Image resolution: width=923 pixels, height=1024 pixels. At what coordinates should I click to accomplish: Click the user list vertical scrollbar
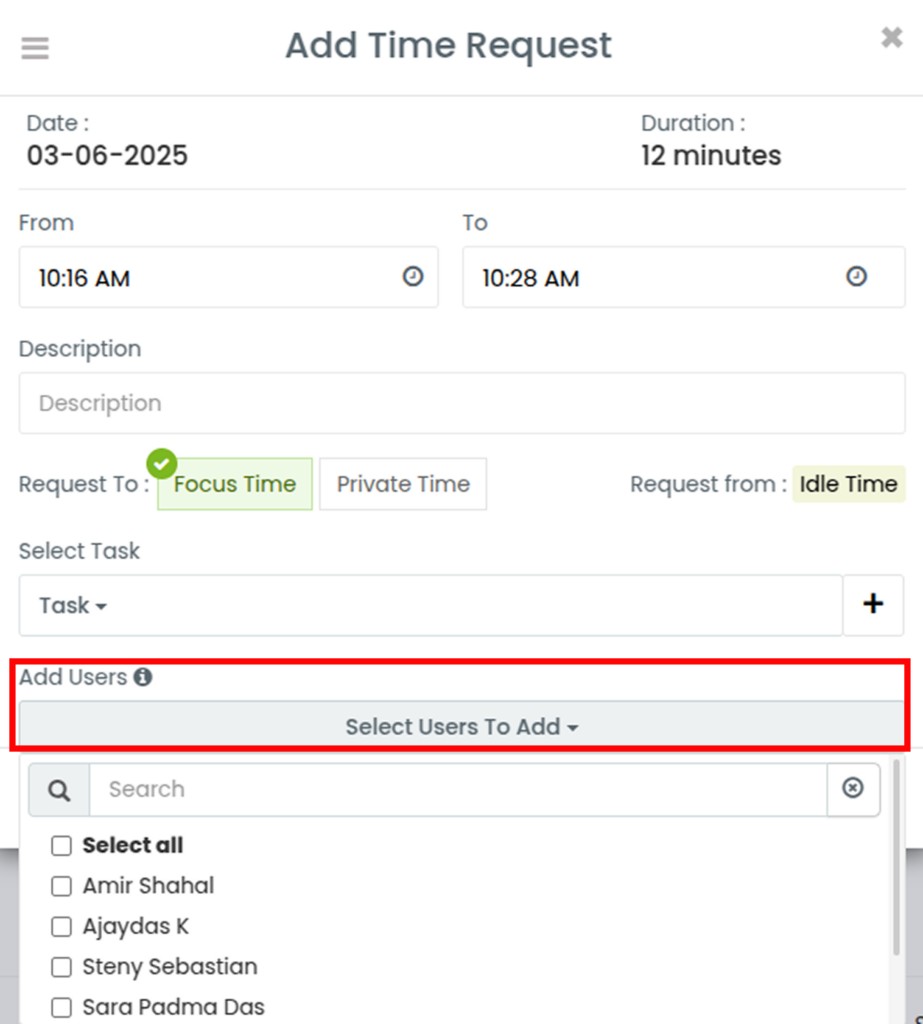(896, 857)
